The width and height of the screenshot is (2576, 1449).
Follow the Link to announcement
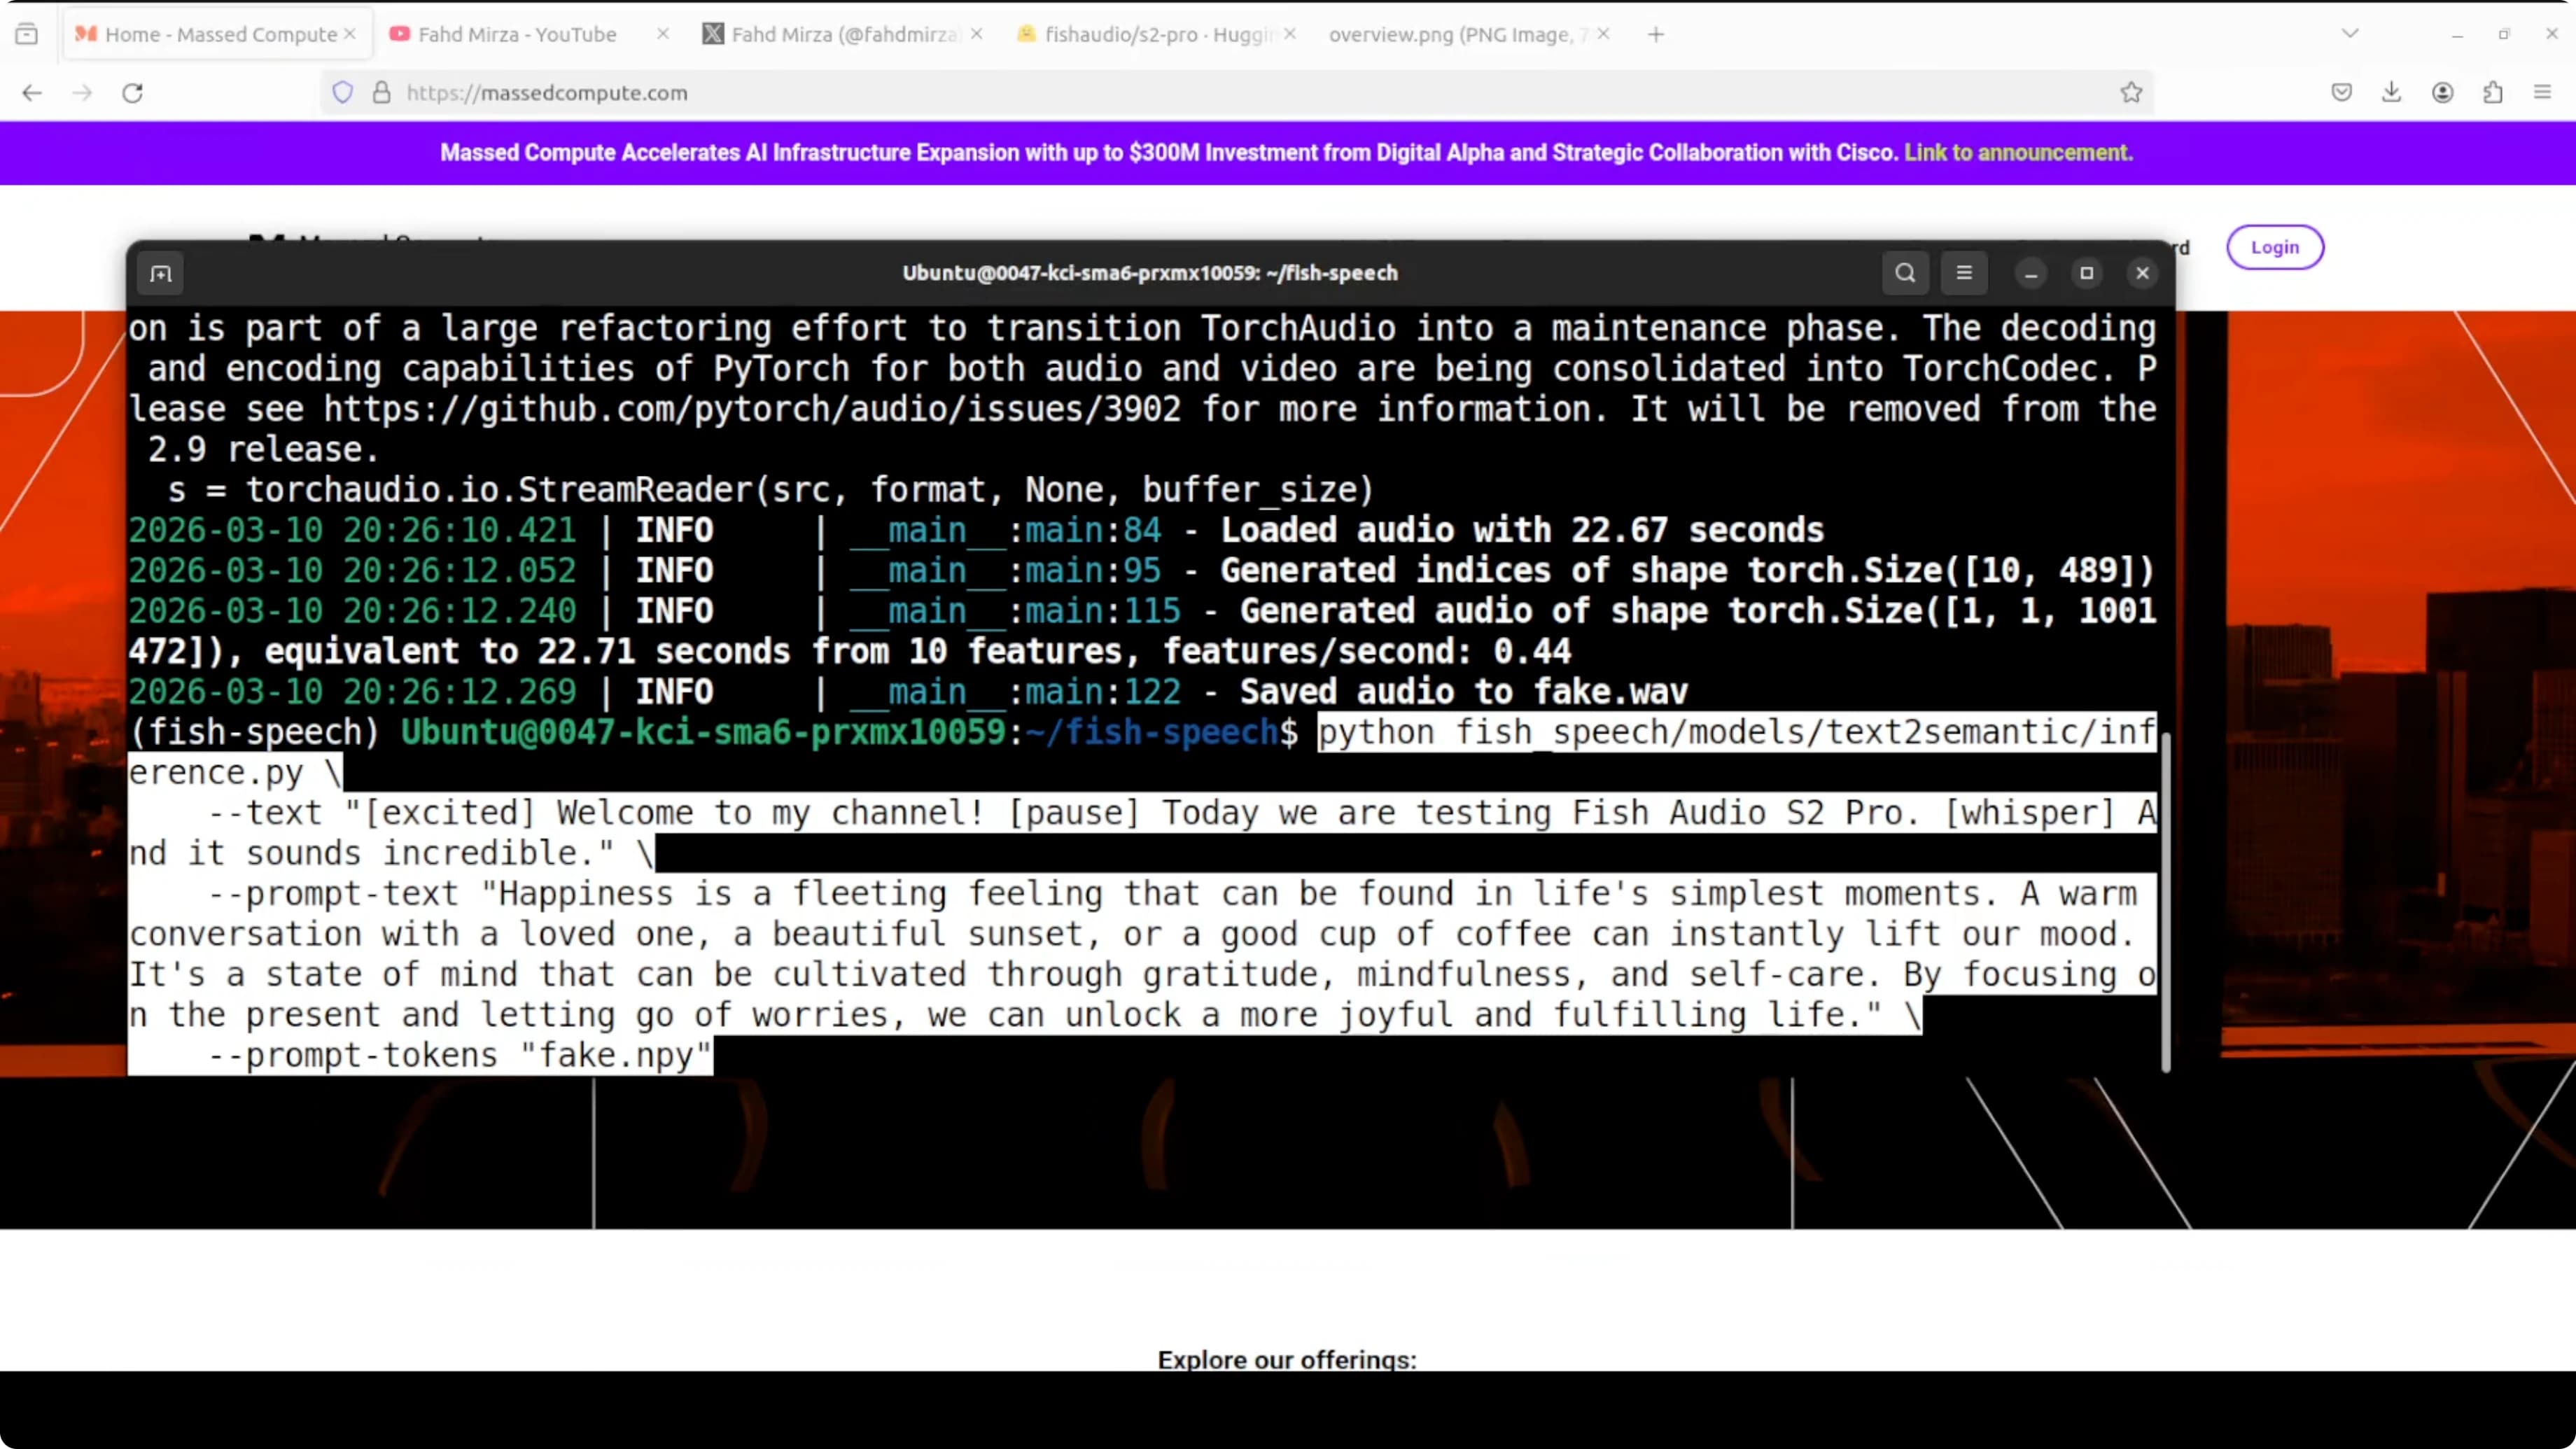[x=2017, y=152]
